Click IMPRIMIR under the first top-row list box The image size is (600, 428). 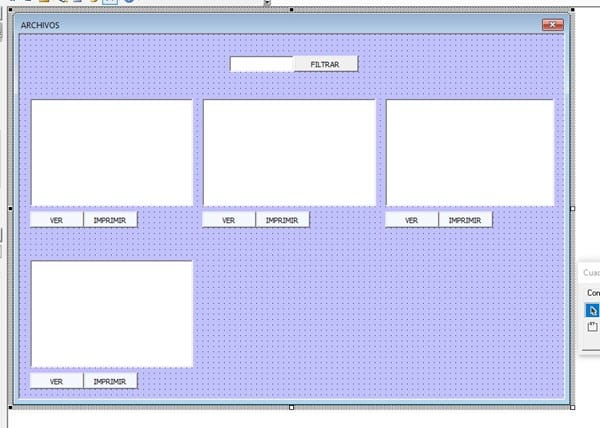tap(110, 220)
